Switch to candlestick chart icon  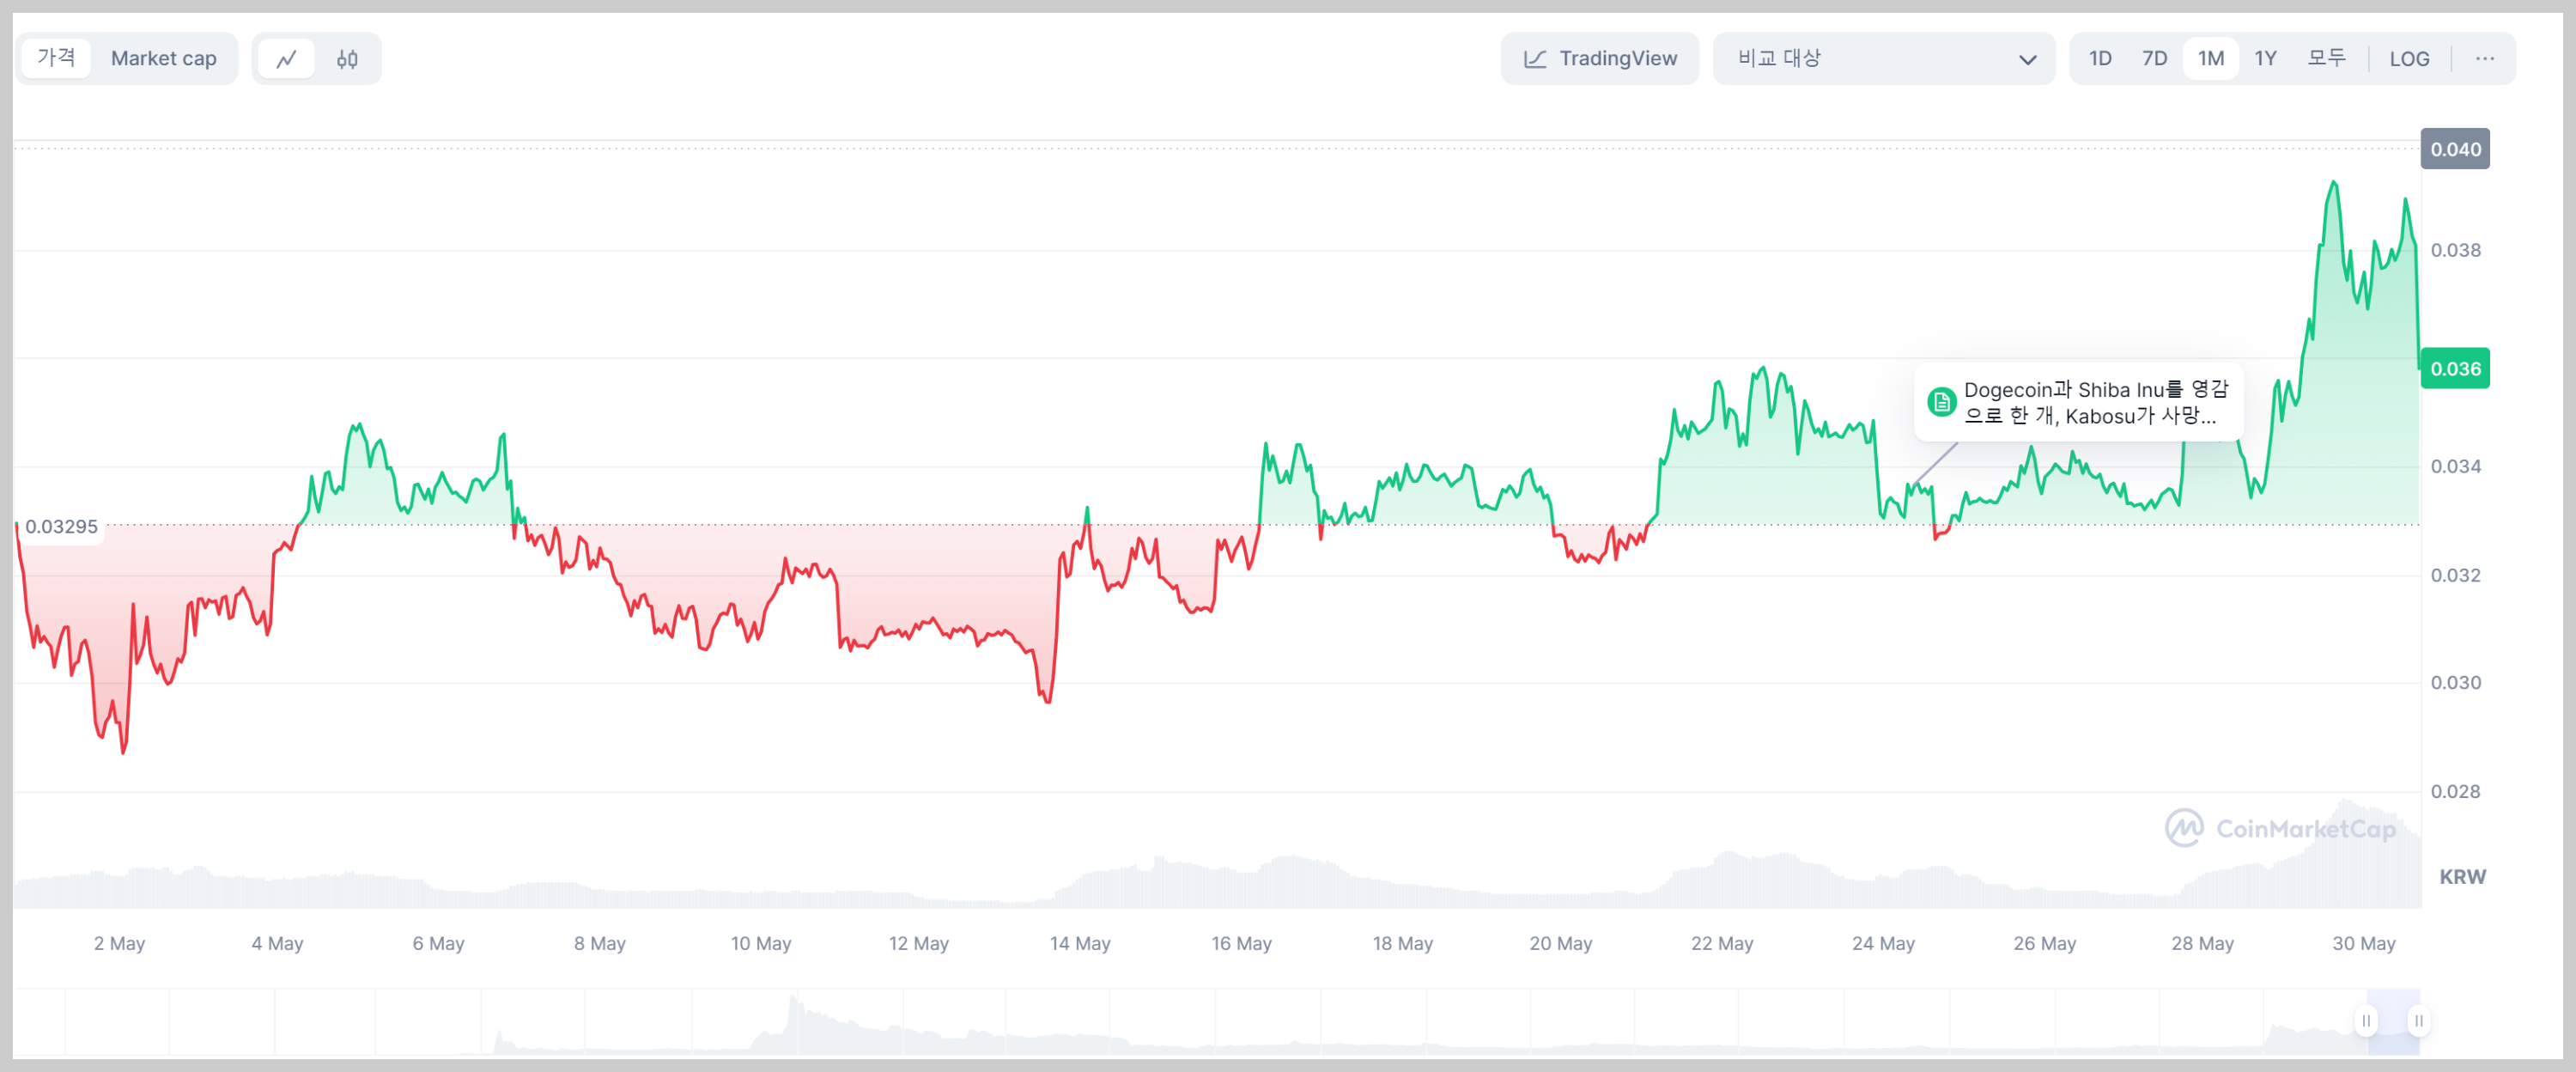[x=347, y=59]
